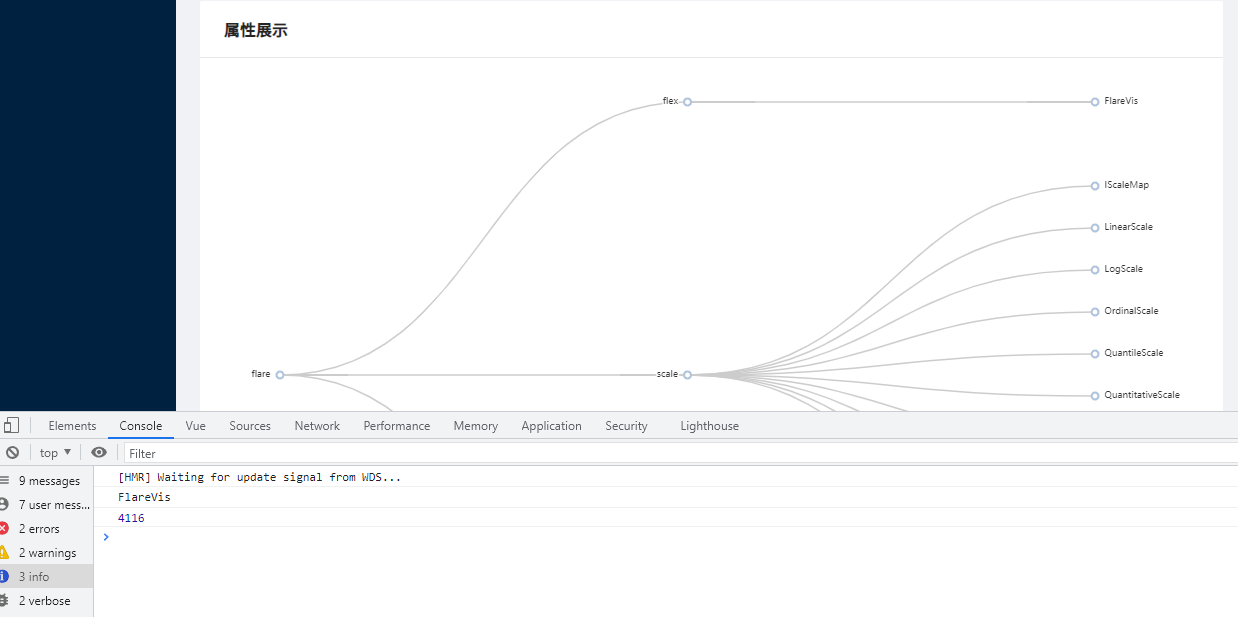Toggle the DevTools device toolbar icon

click(10, 425)
